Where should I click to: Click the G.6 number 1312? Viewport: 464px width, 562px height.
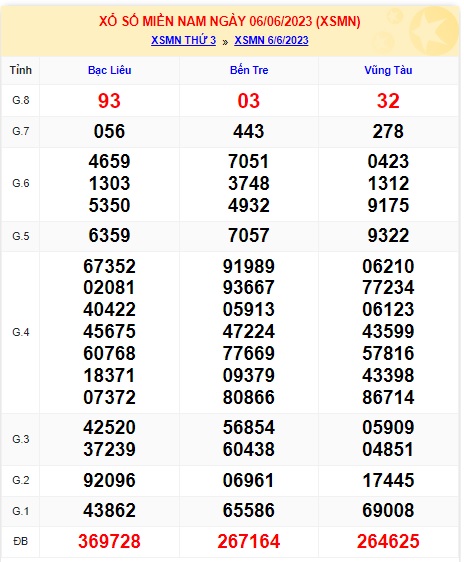(388, 184)
